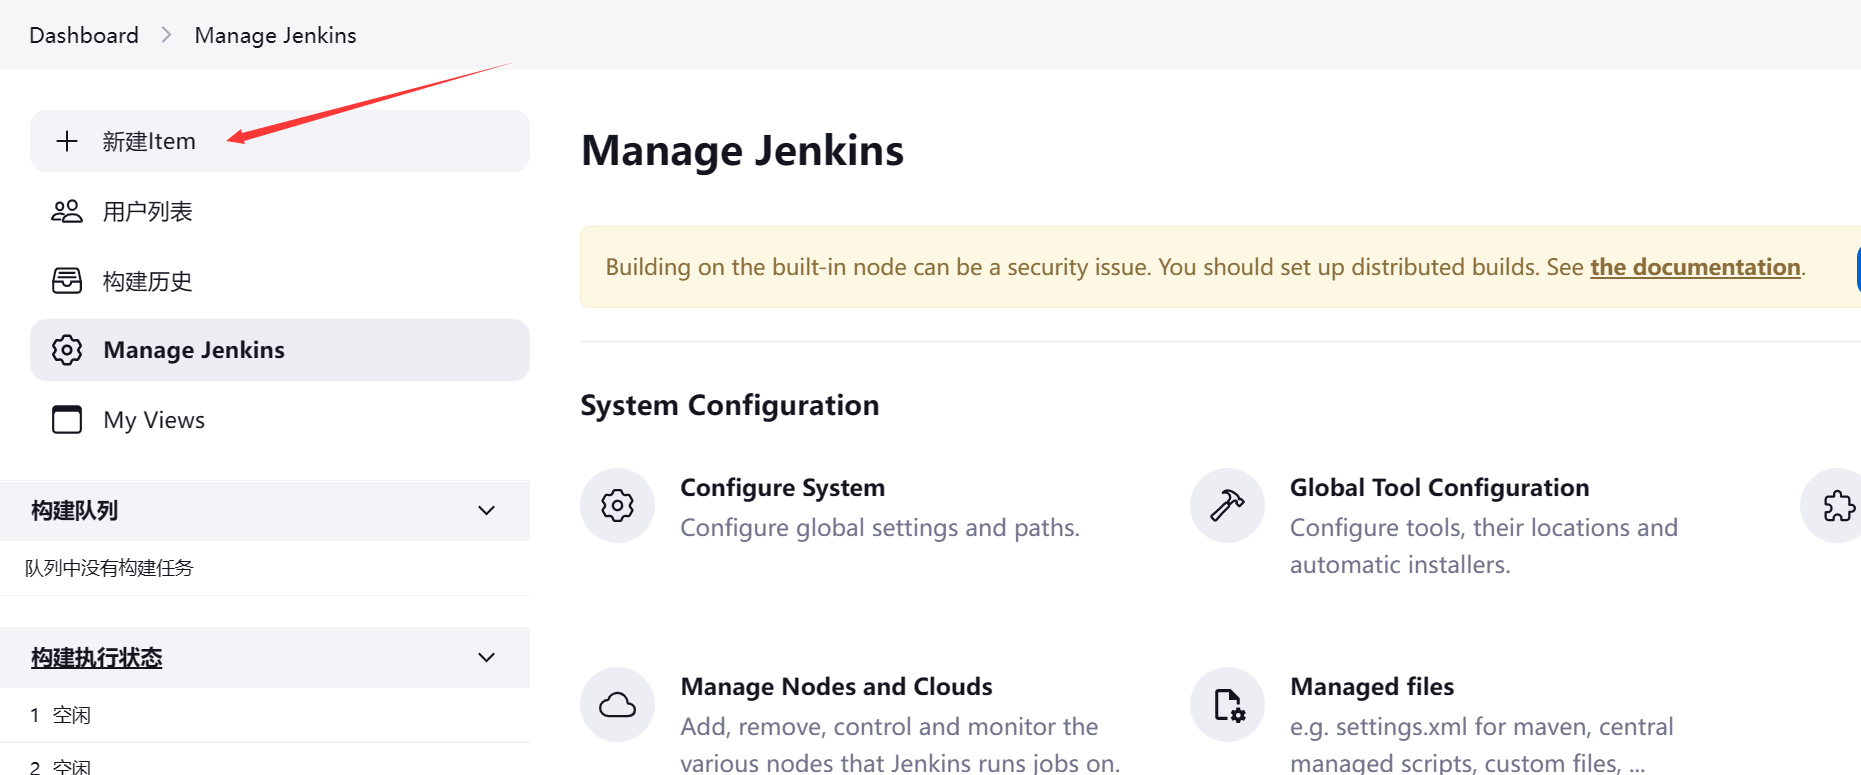The height and width of the screenshot is (775, 1861).
Task: Click the users icon for 用户列表
Action: [x=67, y=211]
